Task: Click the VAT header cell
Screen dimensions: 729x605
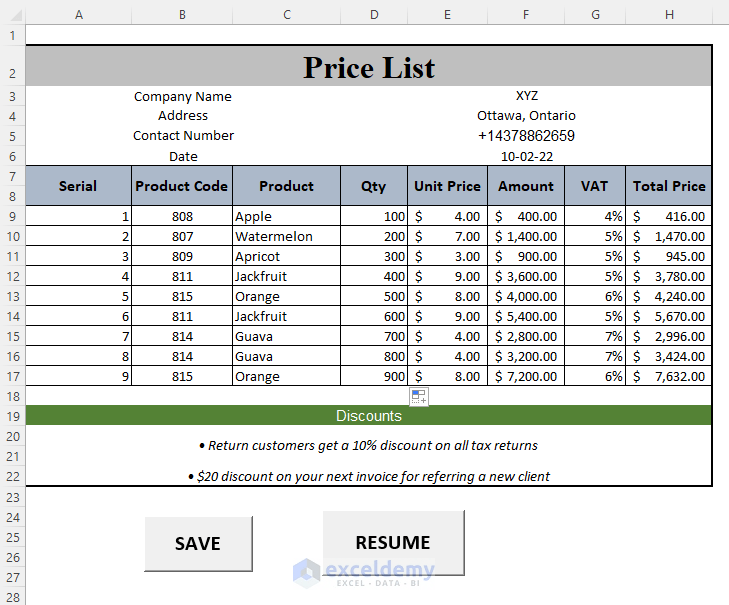Action: 595,186
